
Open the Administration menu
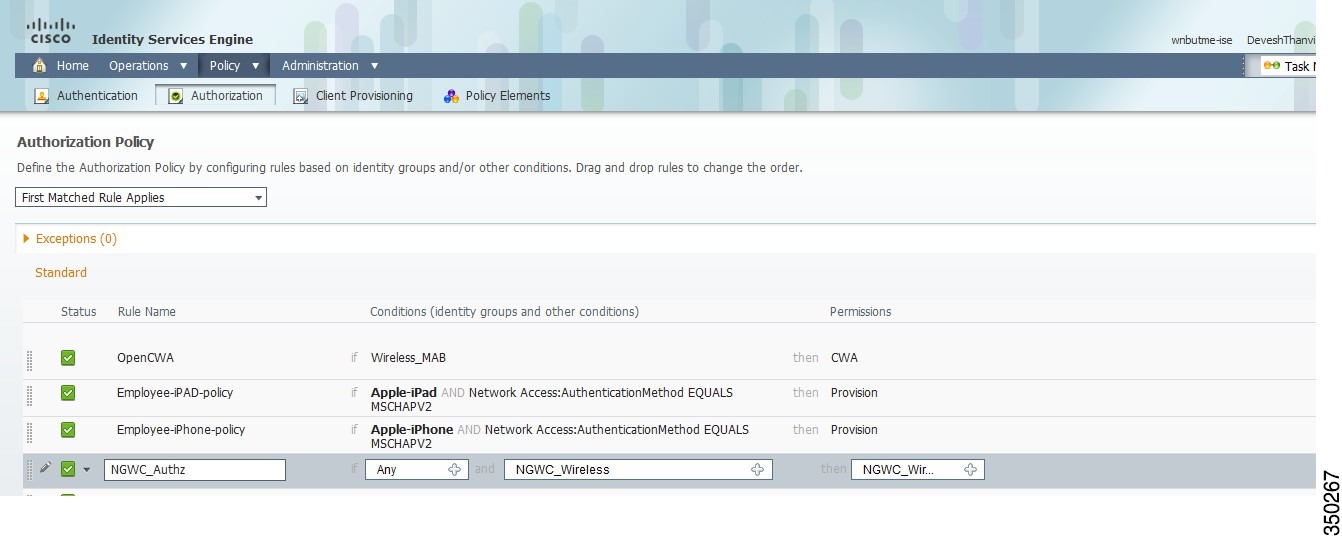tap(330, 66)
